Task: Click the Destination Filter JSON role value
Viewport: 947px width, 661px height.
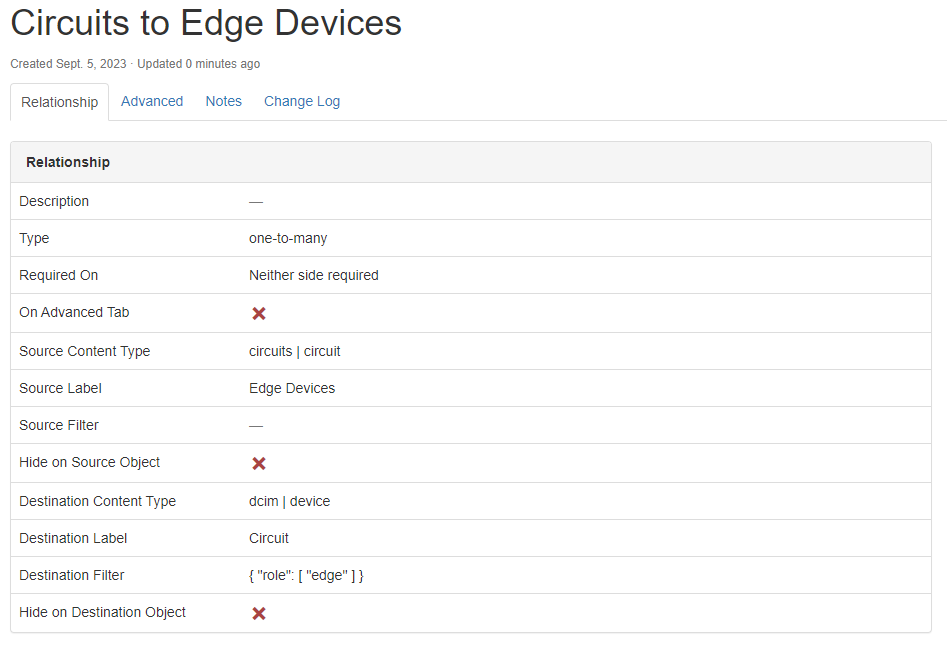Action: tap(306, 575)
